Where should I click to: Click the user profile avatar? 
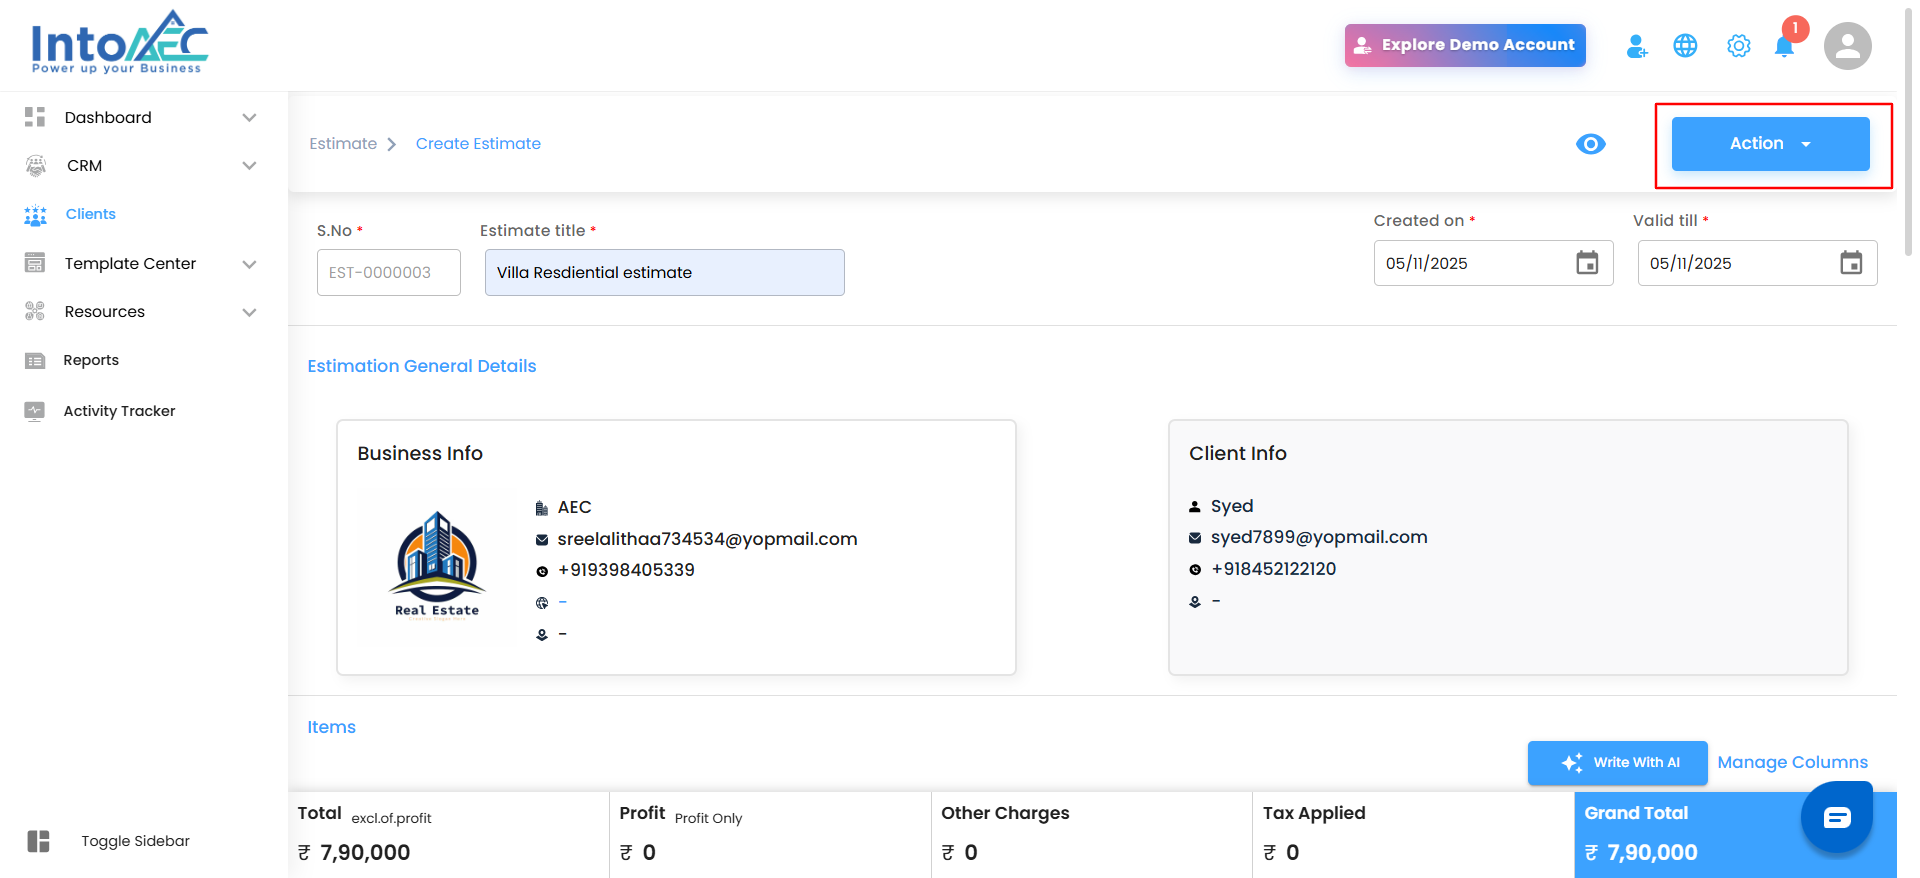tap(1847, 46)
